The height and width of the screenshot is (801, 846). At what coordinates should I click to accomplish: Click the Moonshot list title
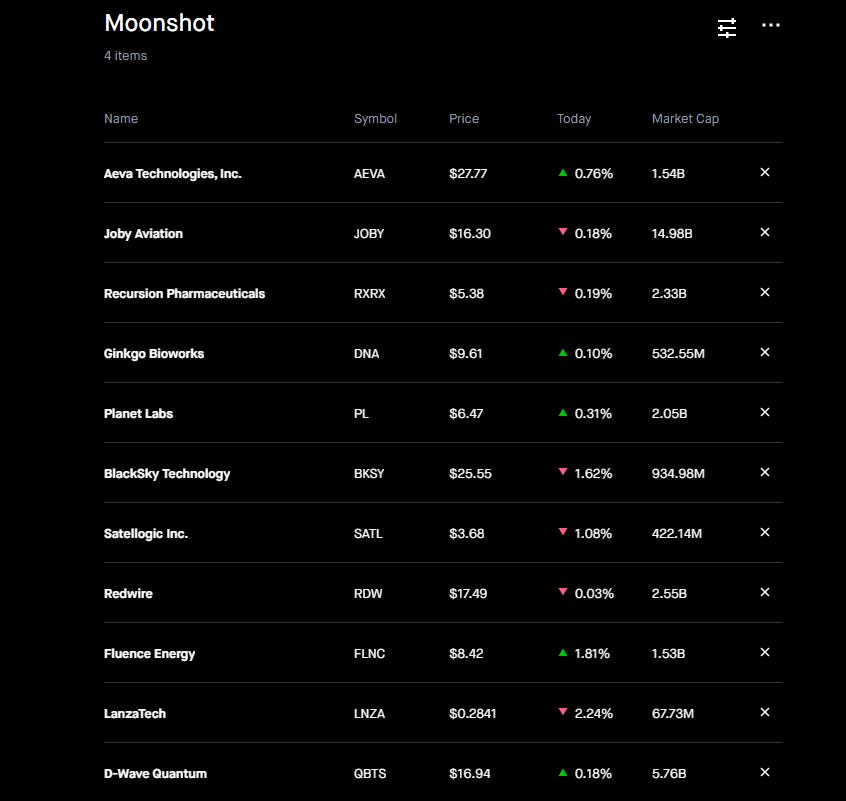tap(159, 23)
